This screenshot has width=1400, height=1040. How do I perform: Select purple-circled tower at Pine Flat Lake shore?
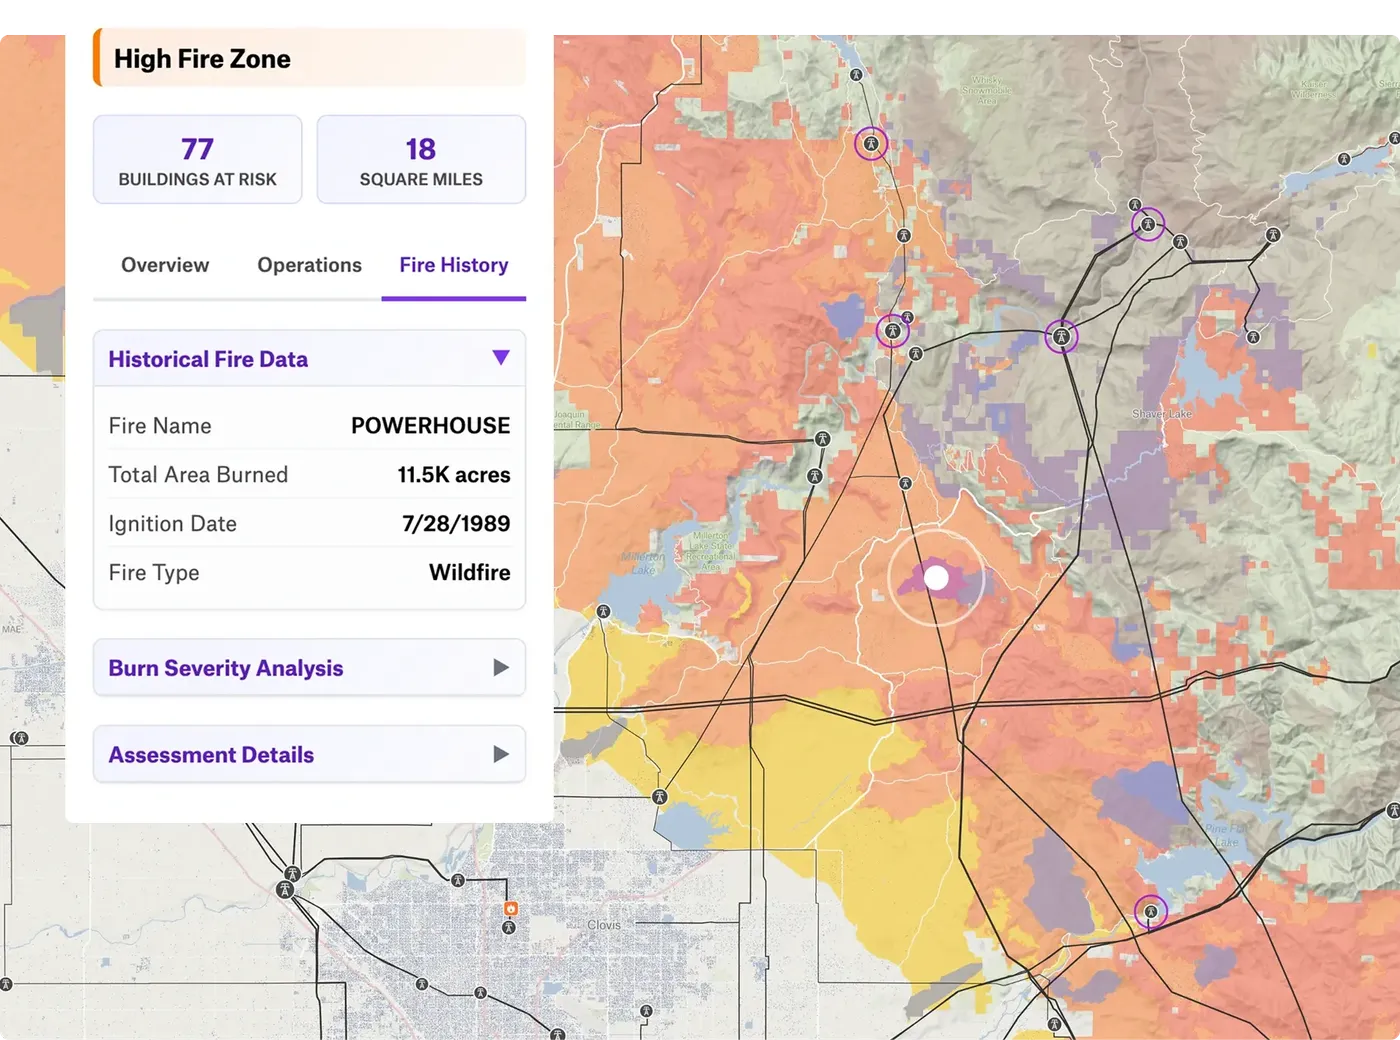(1151, 912)
